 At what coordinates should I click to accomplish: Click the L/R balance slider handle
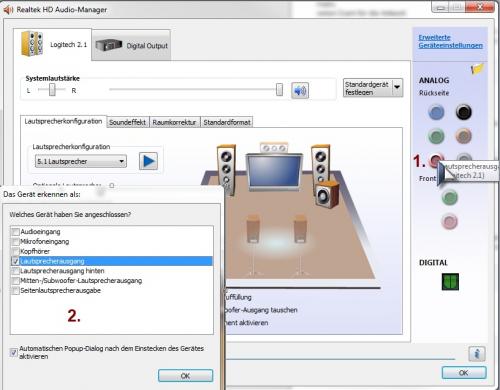click(x=52, y=90)
